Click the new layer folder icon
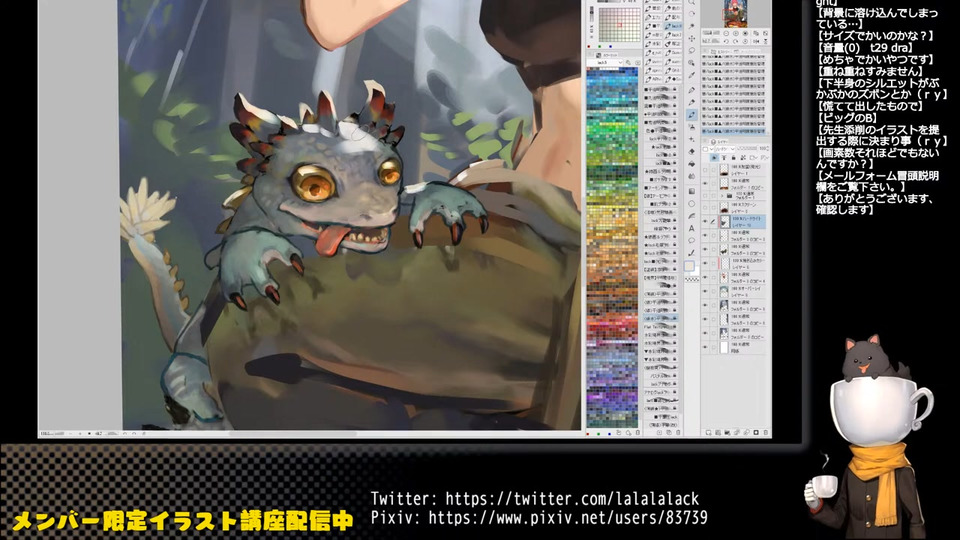This screenshot has width=960, height=540. 727,432
